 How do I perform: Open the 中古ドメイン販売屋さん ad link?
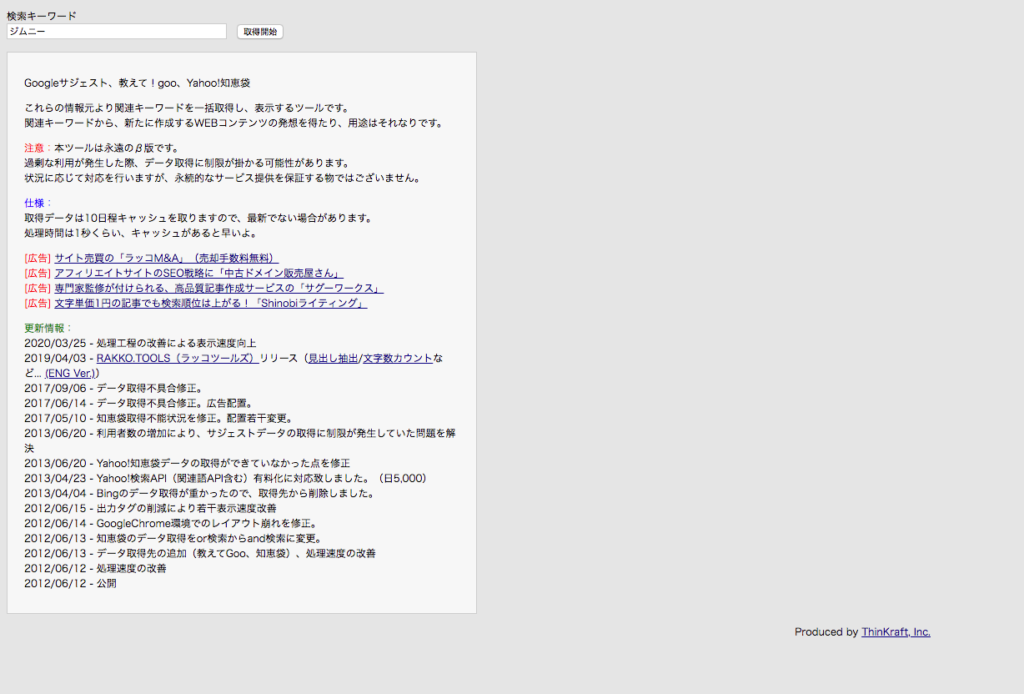[x=199, y=273]
